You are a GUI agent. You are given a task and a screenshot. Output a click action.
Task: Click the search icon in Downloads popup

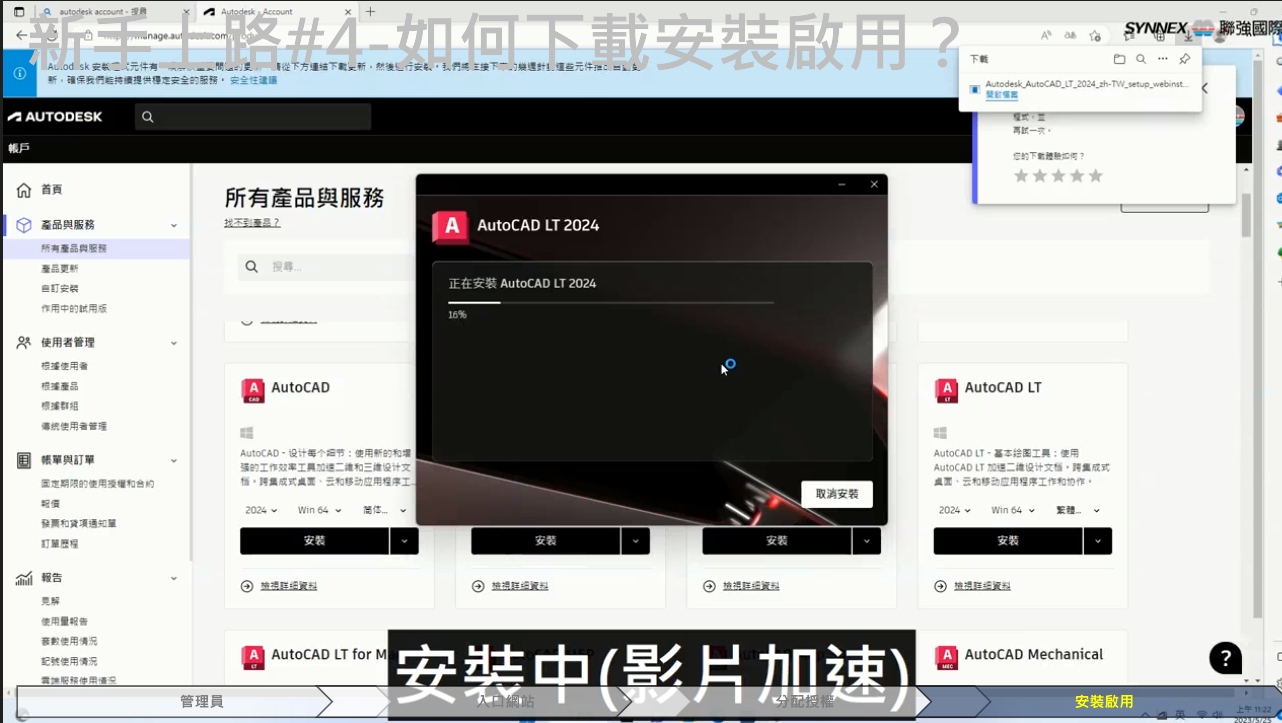click(1141, 59)
